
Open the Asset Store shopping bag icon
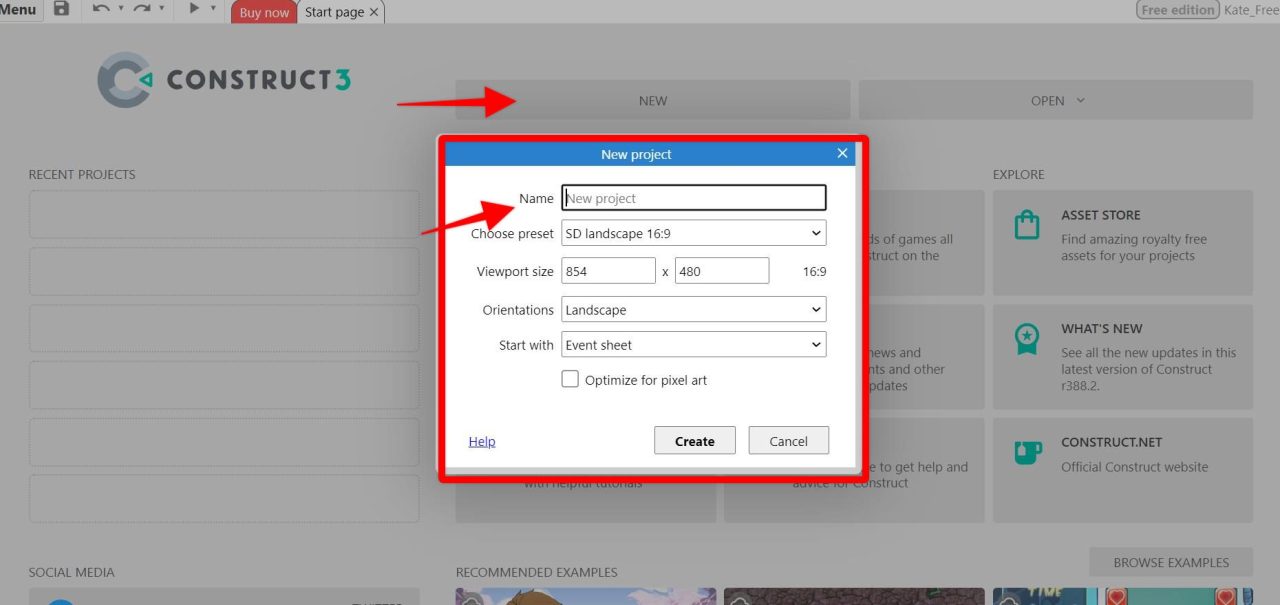[x=1025, y=225]
